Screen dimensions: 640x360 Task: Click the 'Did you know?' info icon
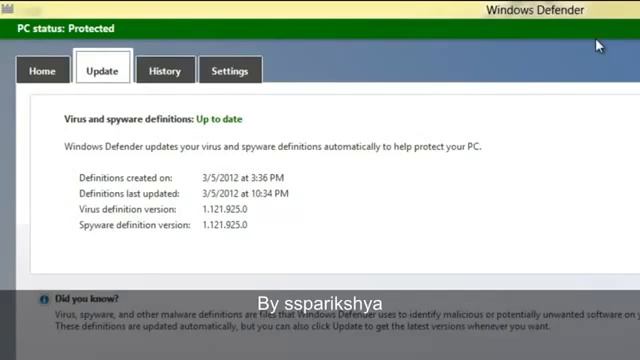coord(44,299)
